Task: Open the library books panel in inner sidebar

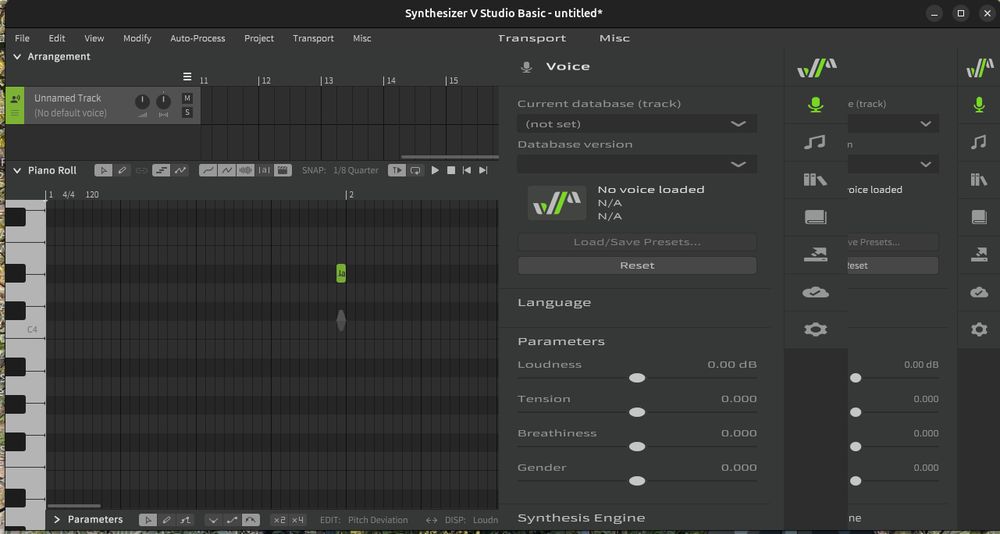Action: 815,179
